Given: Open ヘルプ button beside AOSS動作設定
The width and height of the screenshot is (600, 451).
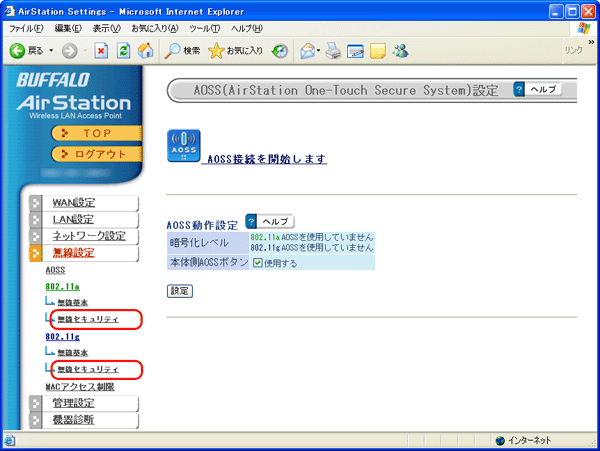Looking at the screenshot, I should pyautogui.click(x=270, y=221).
